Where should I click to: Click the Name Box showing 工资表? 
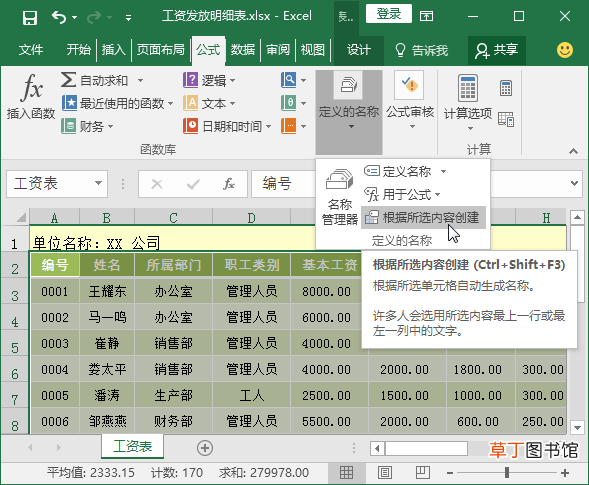50,184
